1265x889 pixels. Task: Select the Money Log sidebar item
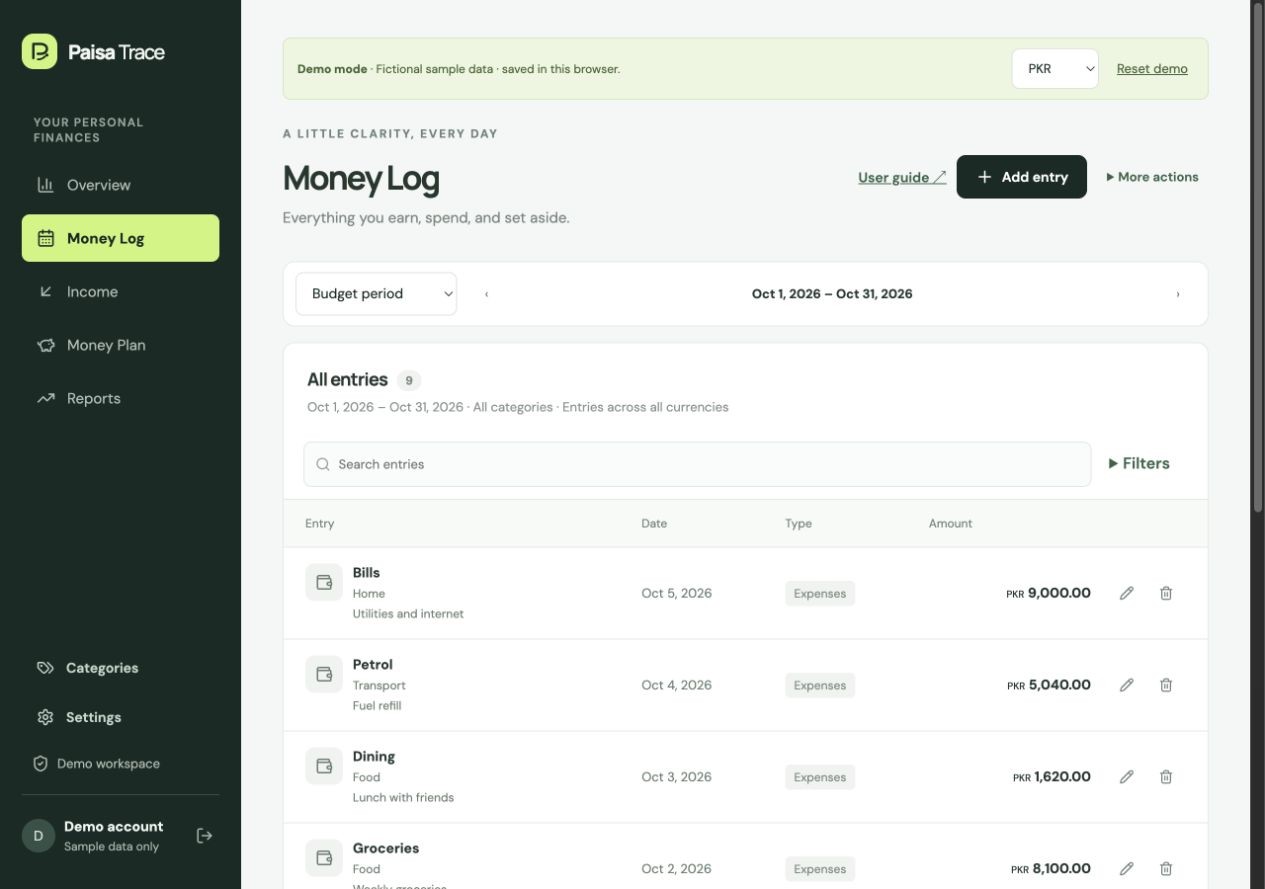120,238
